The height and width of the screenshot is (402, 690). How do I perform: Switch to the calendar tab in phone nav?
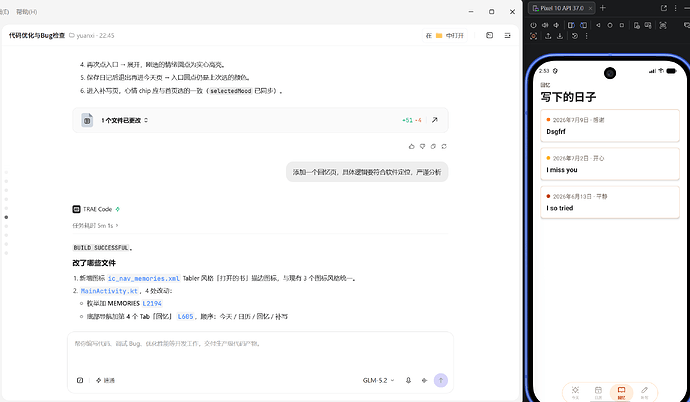(x=598, y=392)
